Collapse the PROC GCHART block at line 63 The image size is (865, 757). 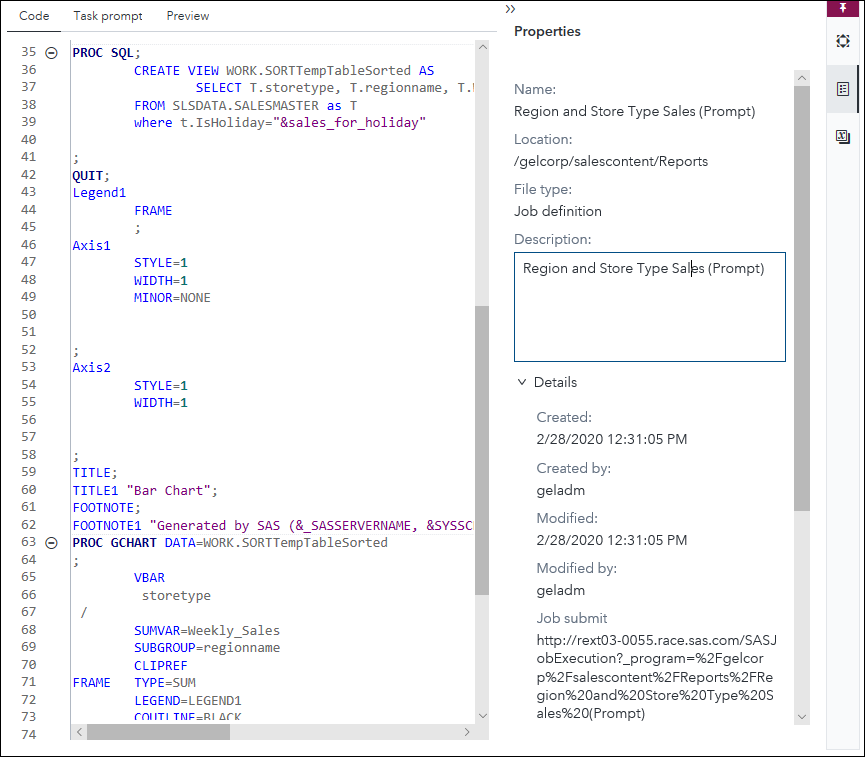[51, 543]
